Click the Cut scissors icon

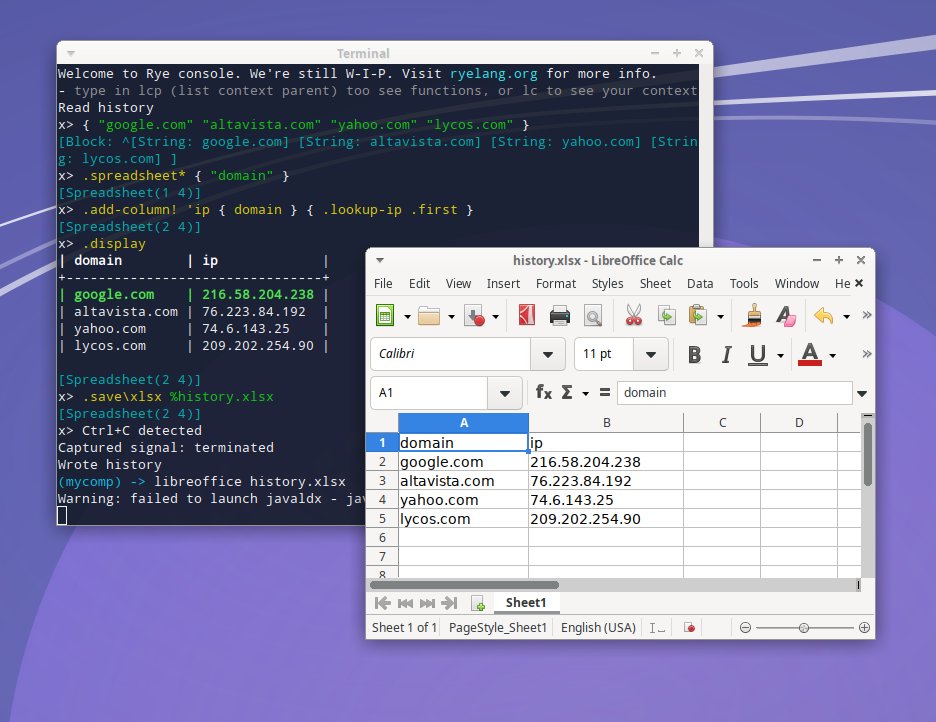(x=633, y=315)
